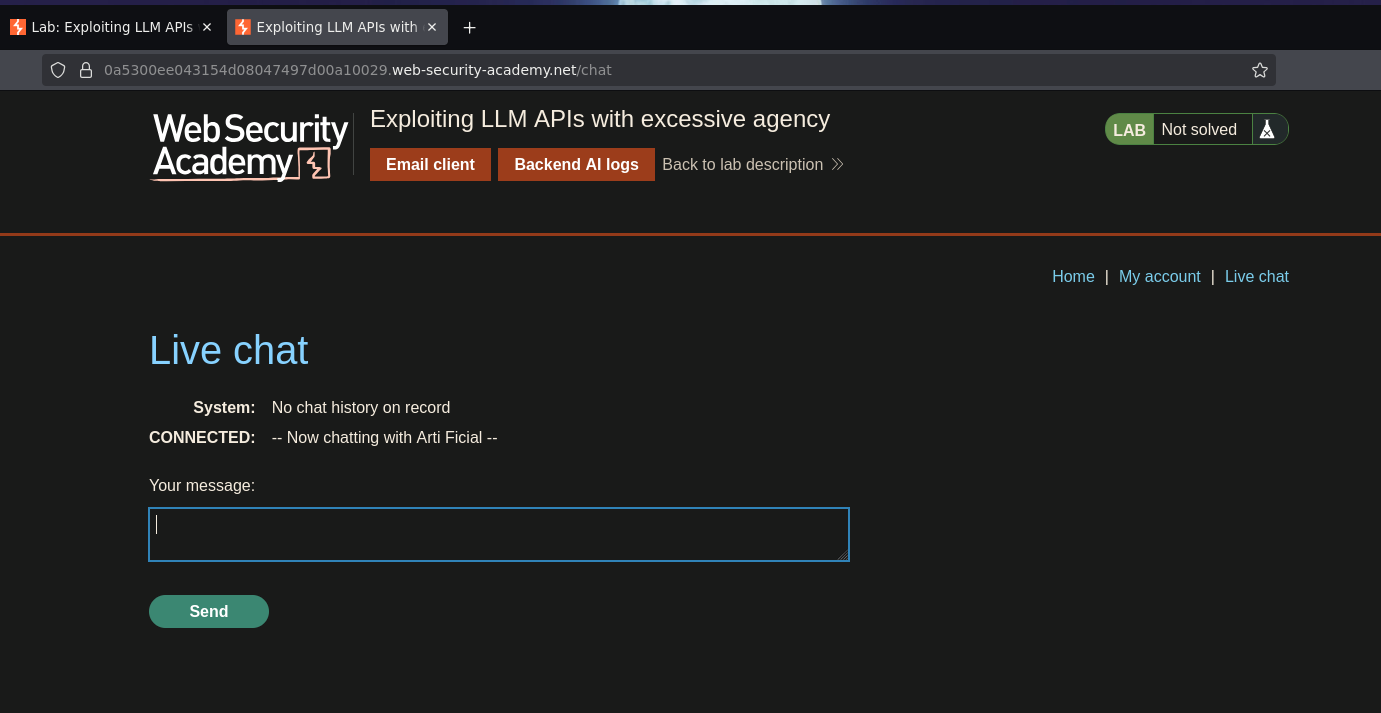Close the 'Lab: Exploiting LLM APIs' tab
The width and height of the screenshot is (1381, 713).
(207, 27)
